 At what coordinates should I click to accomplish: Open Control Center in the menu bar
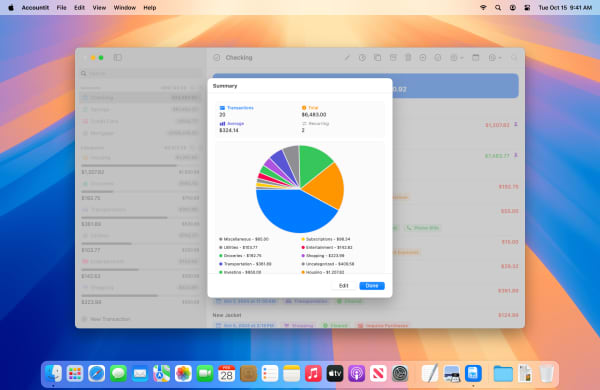[x=527, y=8]
